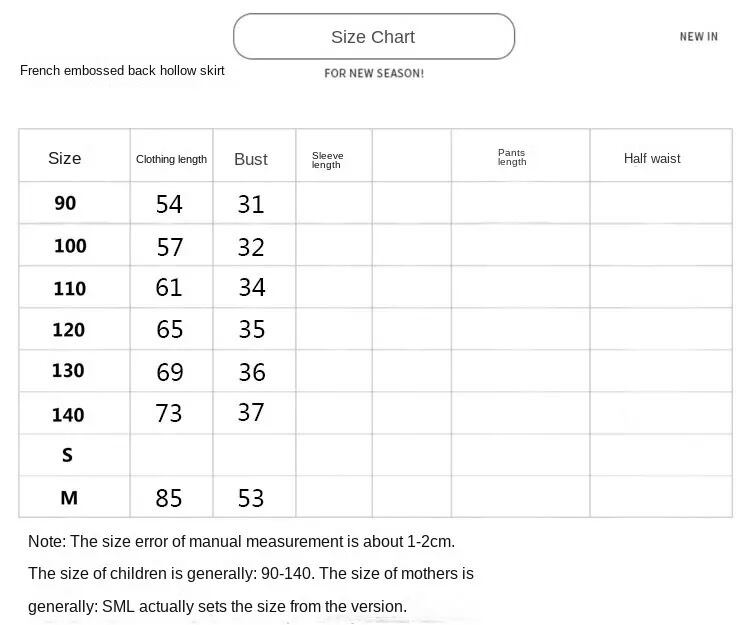
Task: Select the size 90 row label
Action: 65,203
